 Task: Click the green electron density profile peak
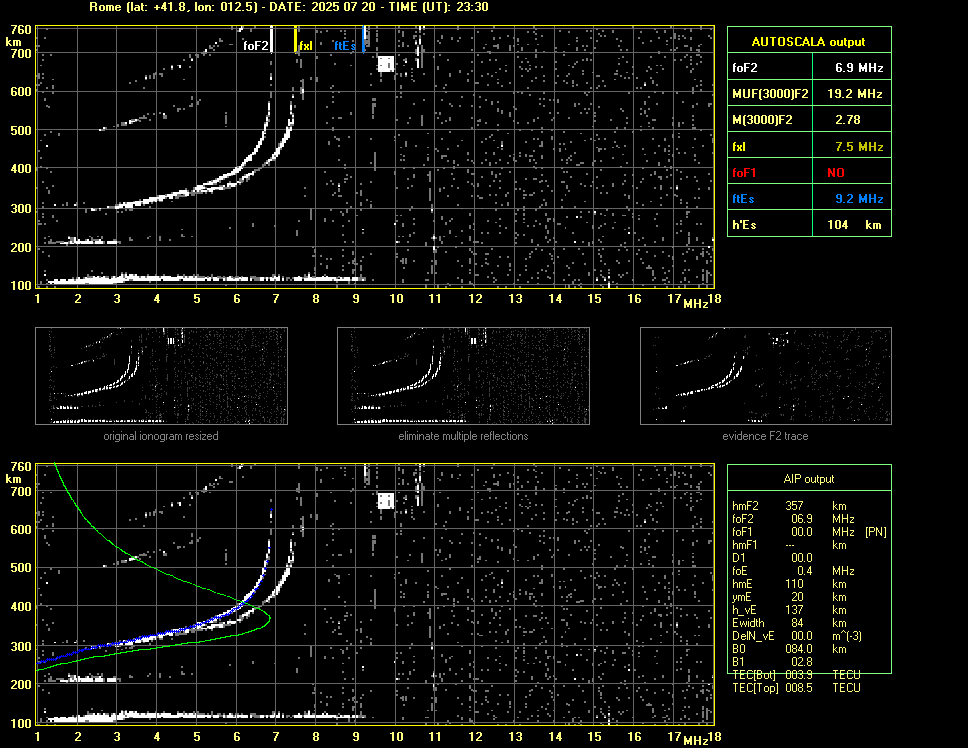269,617
